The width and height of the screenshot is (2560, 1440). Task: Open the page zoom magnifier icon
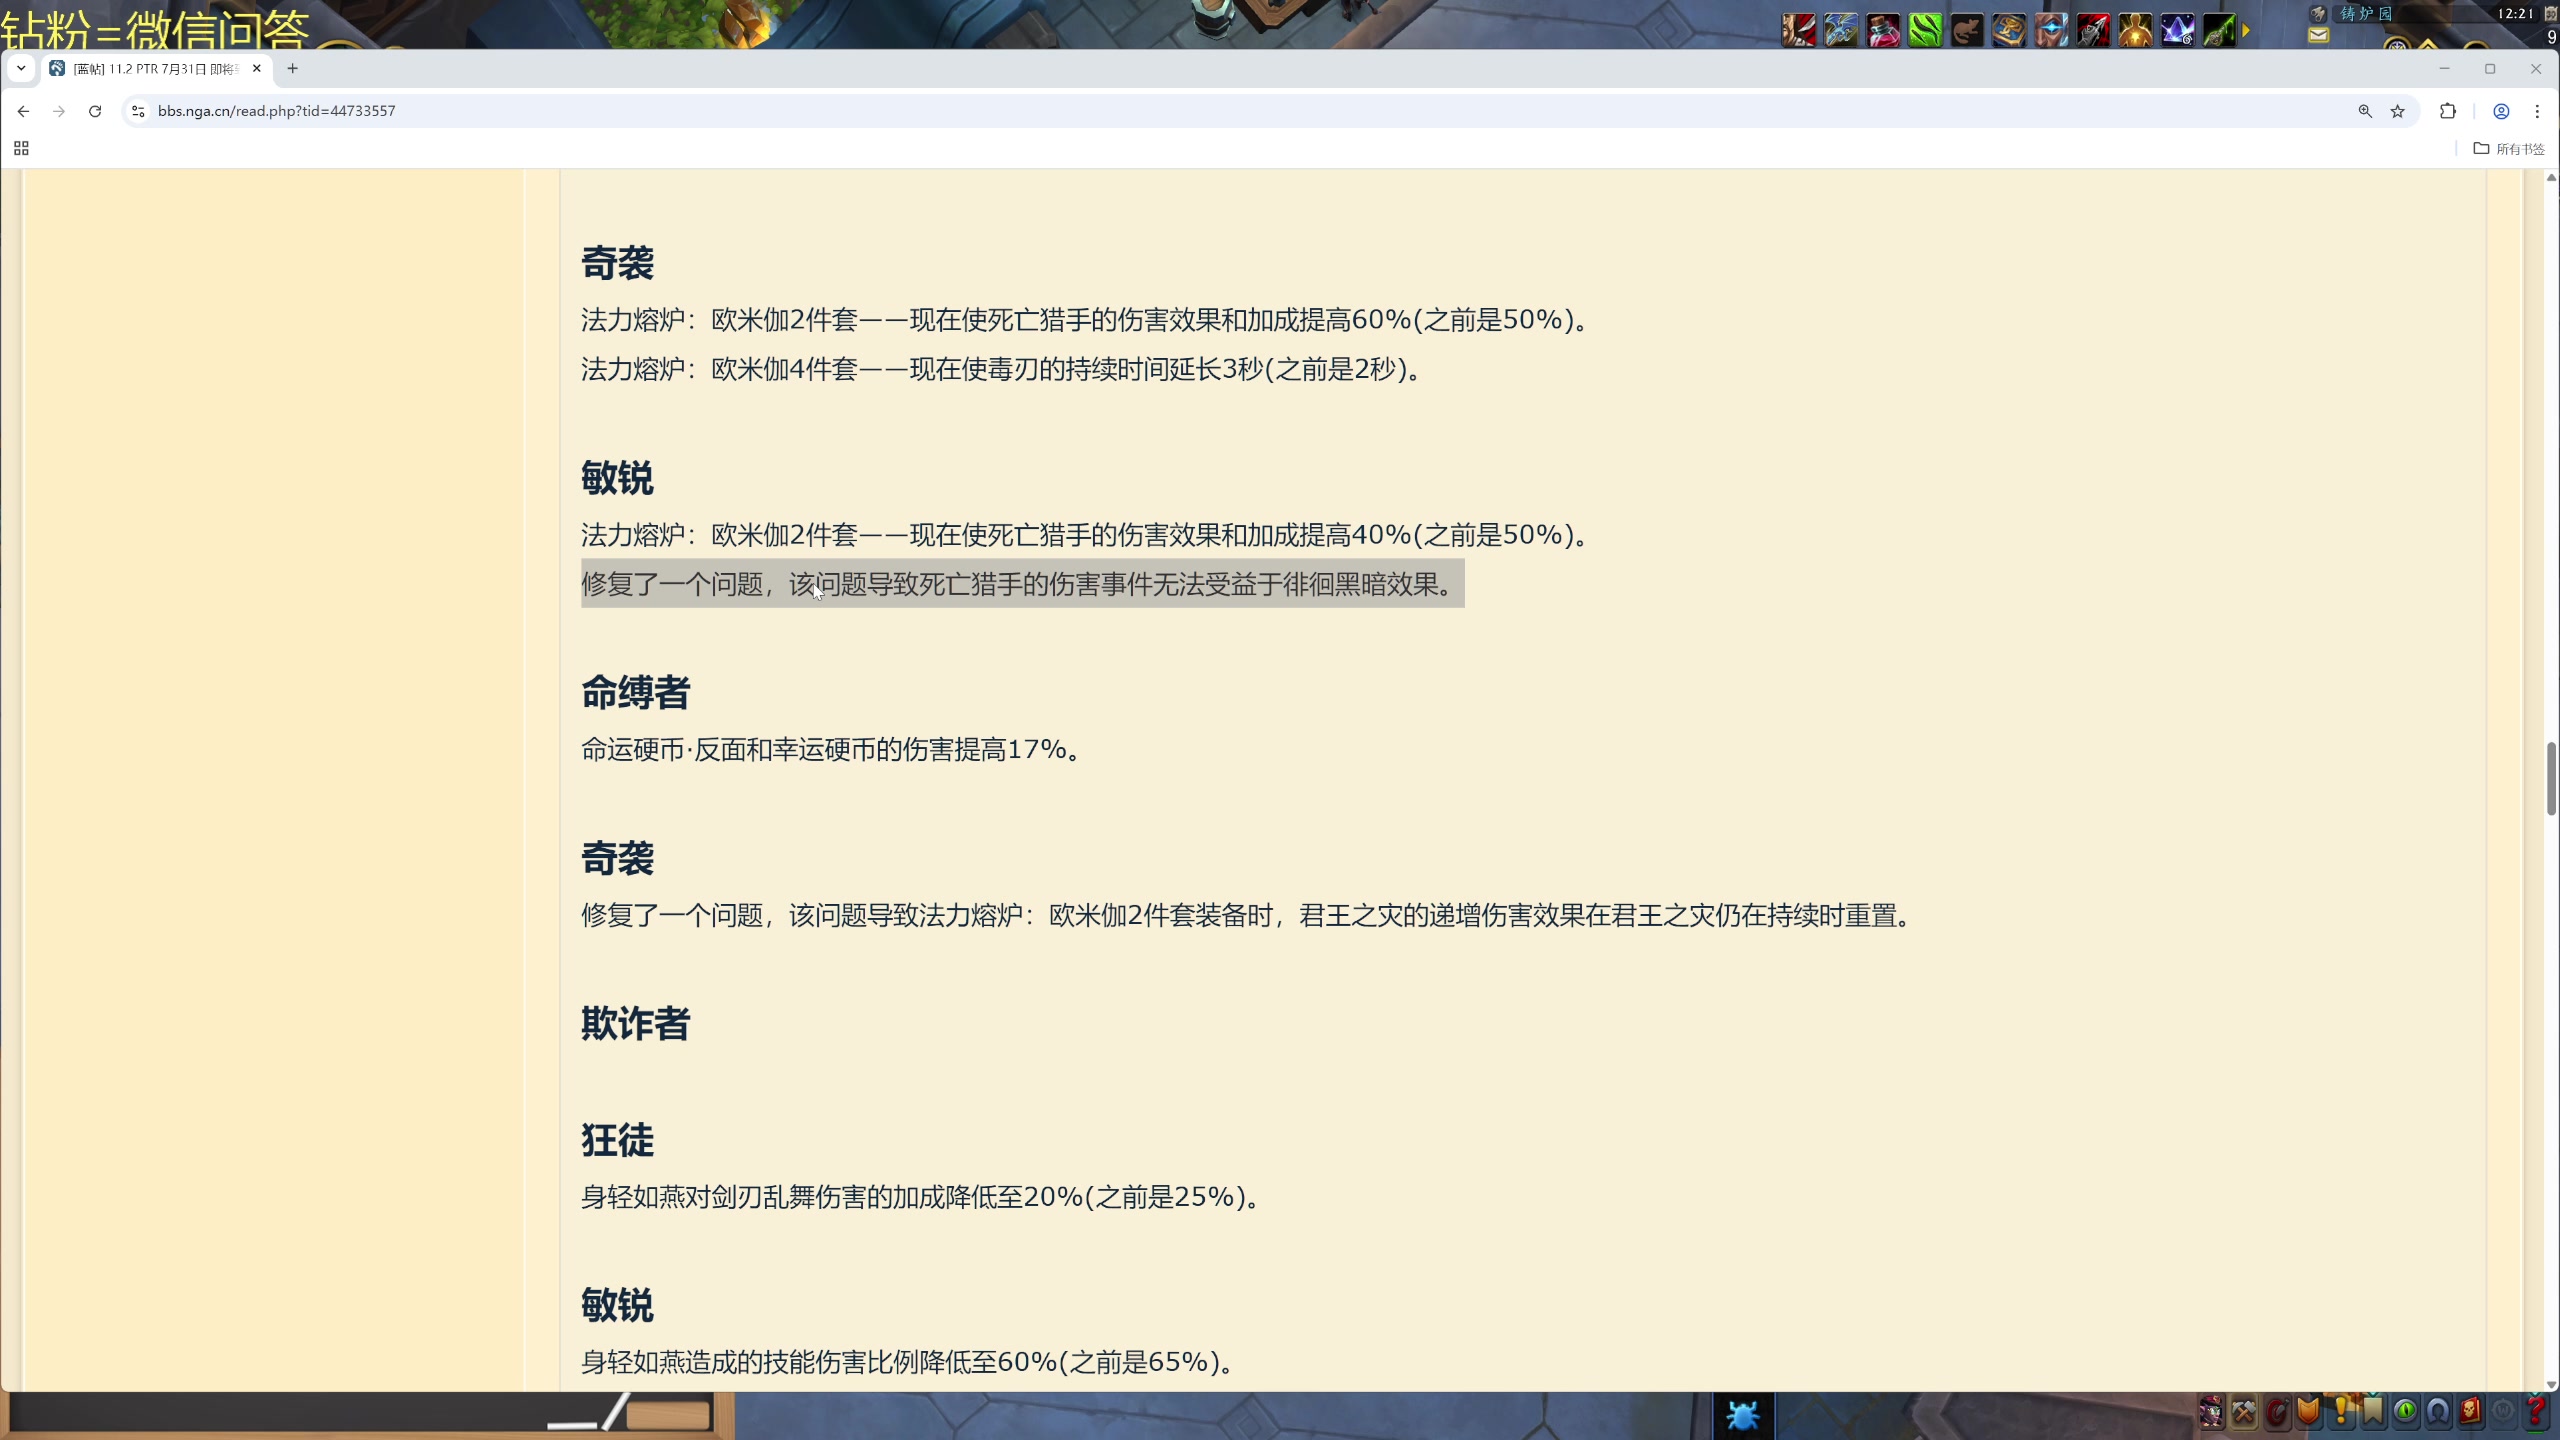coord(2365,111)
